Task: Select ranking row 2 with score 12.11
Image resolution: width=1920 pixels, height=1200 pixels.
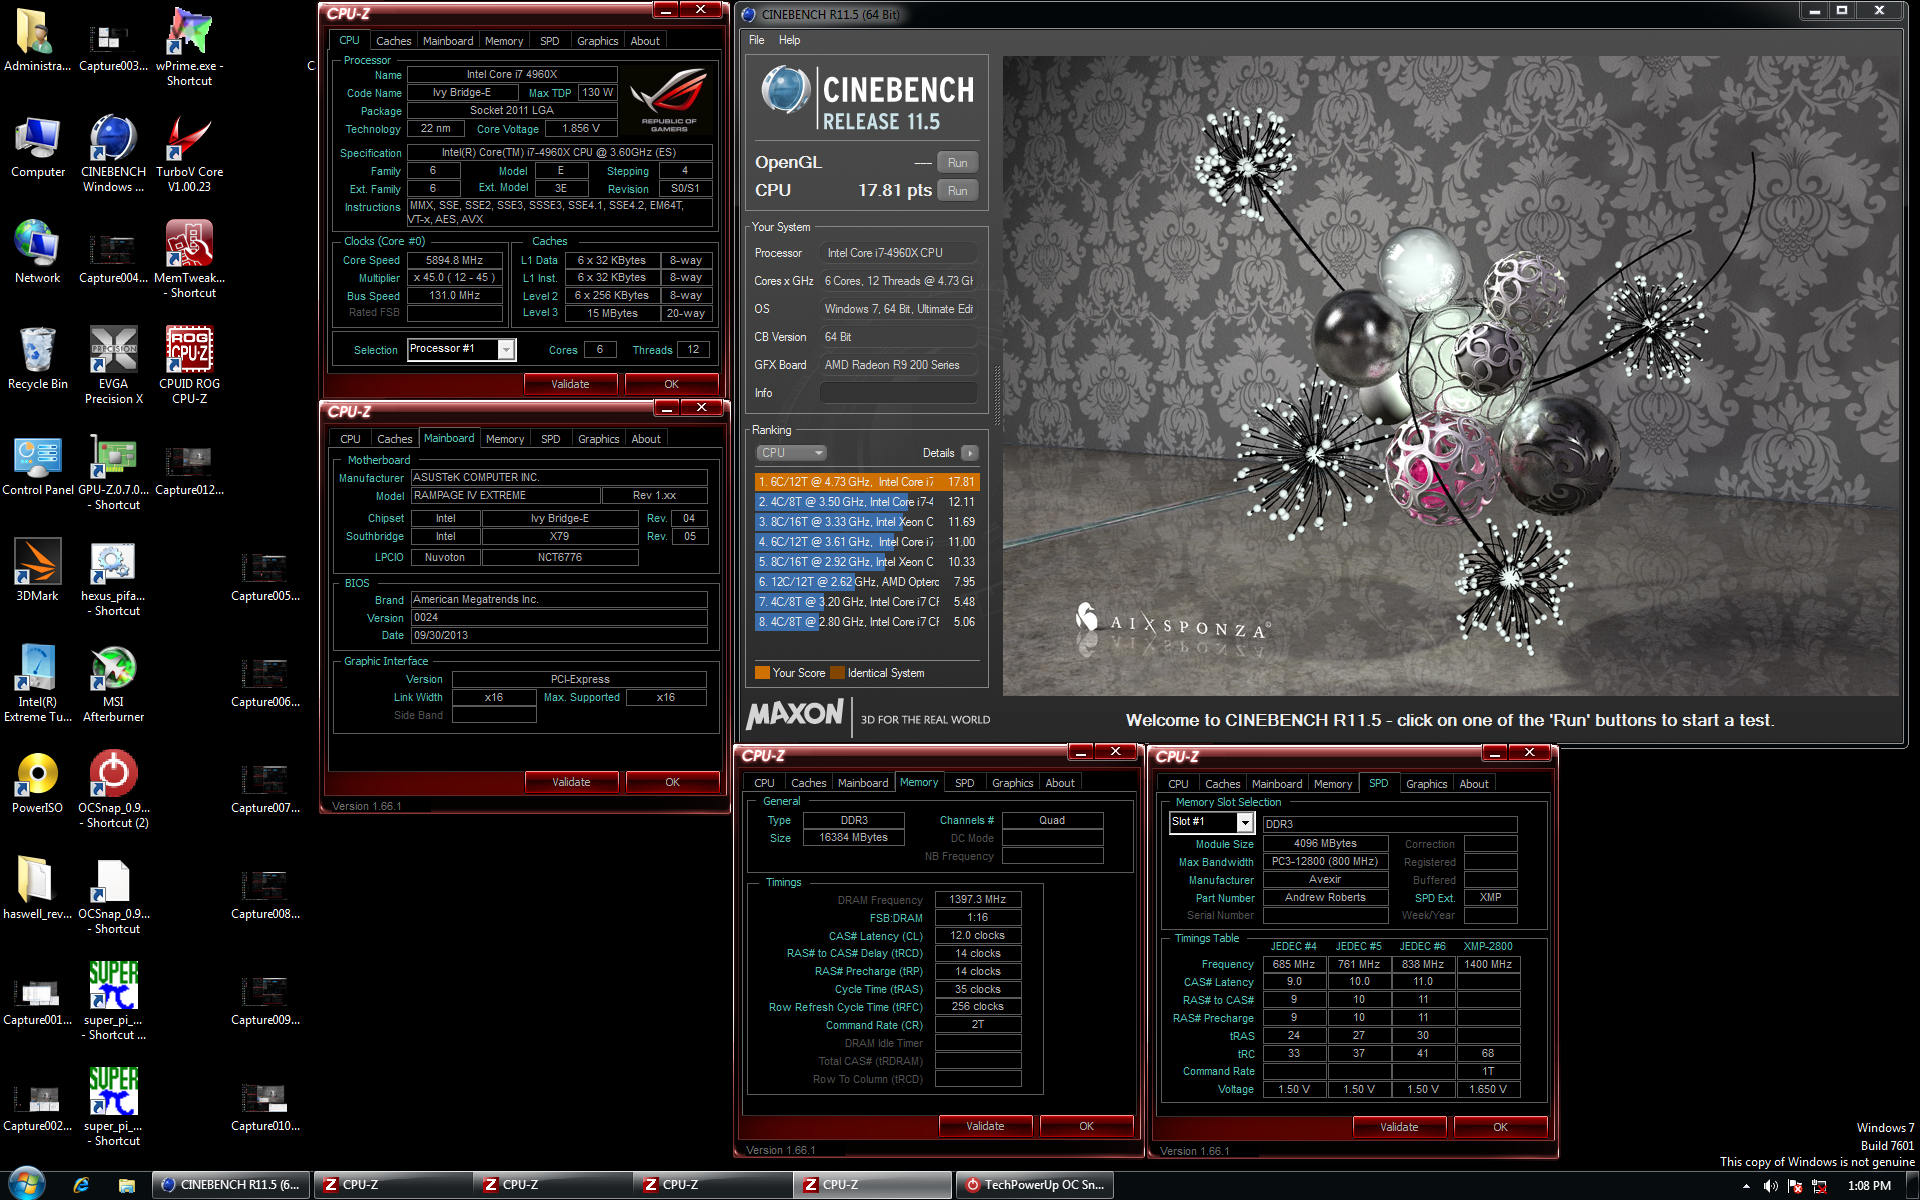Action: point(866,502)
